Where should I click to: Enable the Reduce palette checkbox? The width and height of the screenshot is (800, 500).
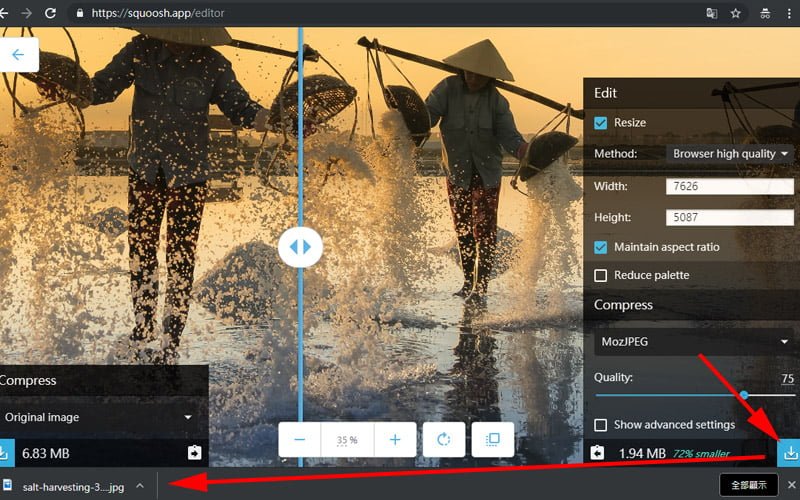[x=601, y=276]
